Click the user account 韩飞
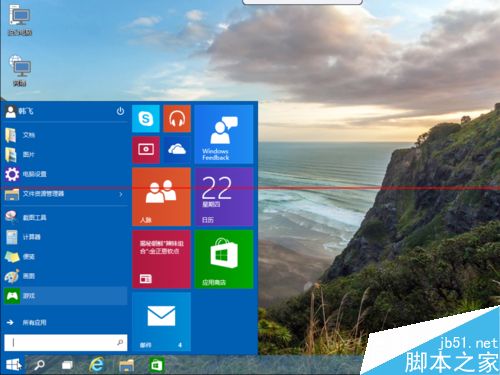The height and width of the screenshot is (375, 500). pos(19,111)
